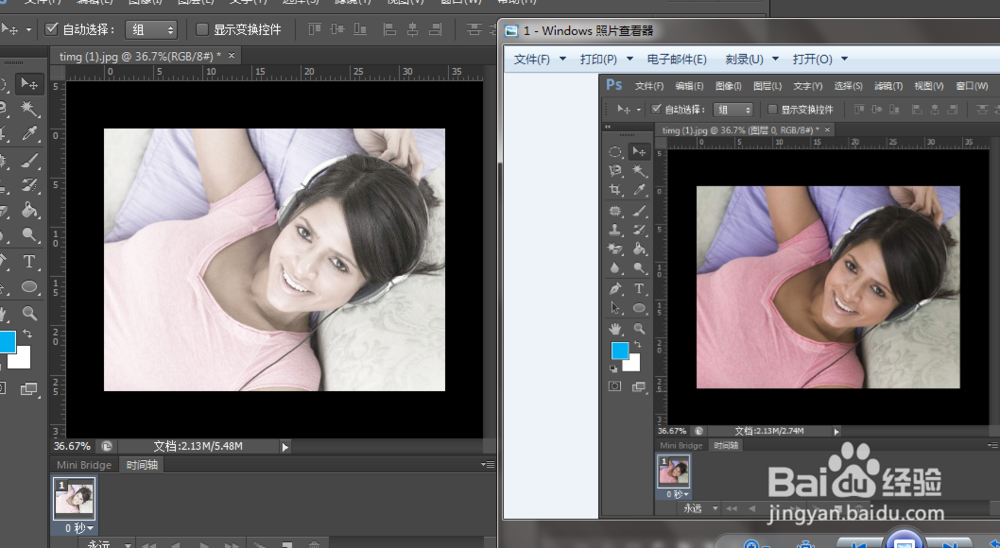The image size is (1000, 548).
Task: Toggle the 自动选择 checkbox in left options bar
Action: [x=53, y=30]
